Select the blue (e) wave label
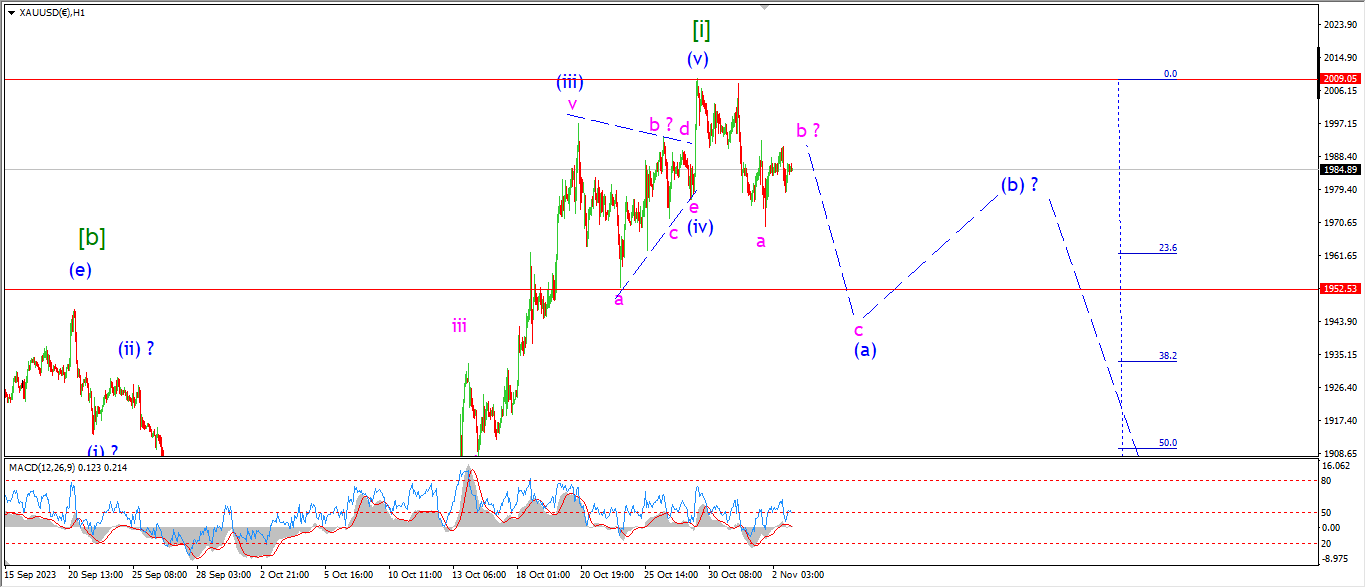The height and width of the screenshot is (588, 1366). click(x=80, y=270)
